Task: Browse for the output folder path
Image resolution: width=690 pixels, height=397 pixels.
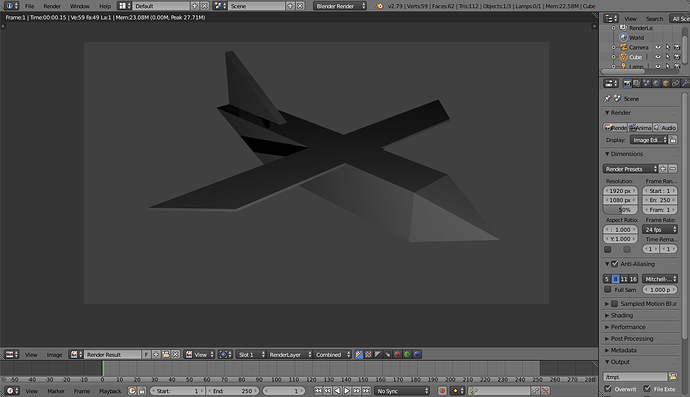Action: coord(672,376)
